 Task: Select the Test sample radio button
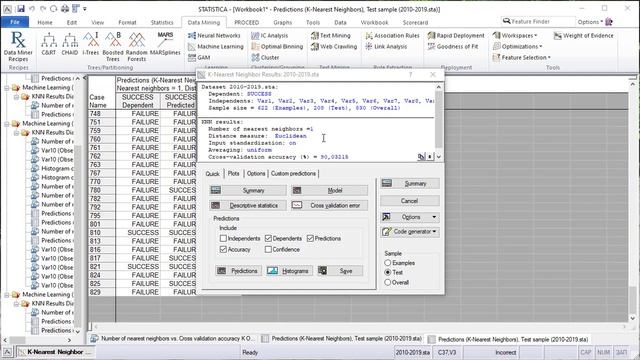click(388, 272)
